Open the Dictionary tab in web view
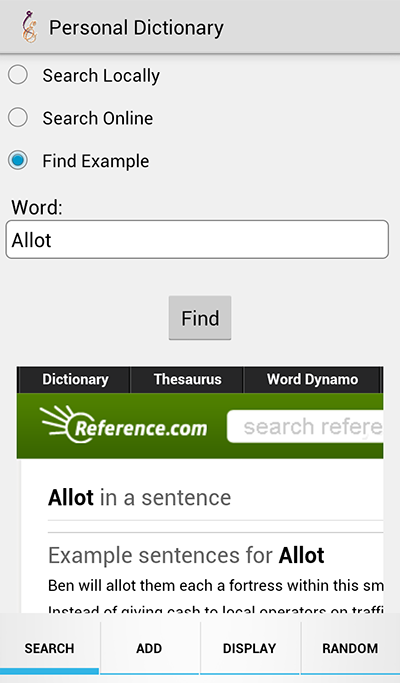The width and height of the screenshot is (400, 683). (x=75, y=379)
